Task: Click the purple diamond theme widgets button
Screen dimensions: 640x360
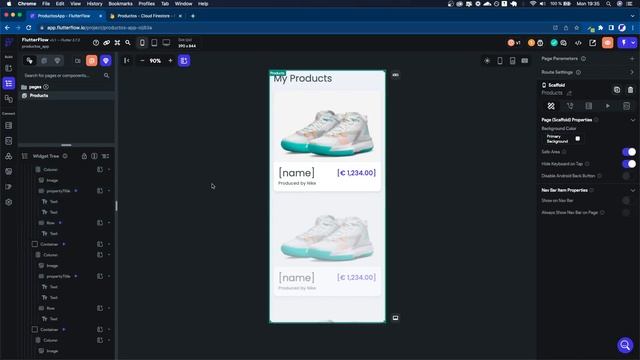Action: (x=106, y=61)
